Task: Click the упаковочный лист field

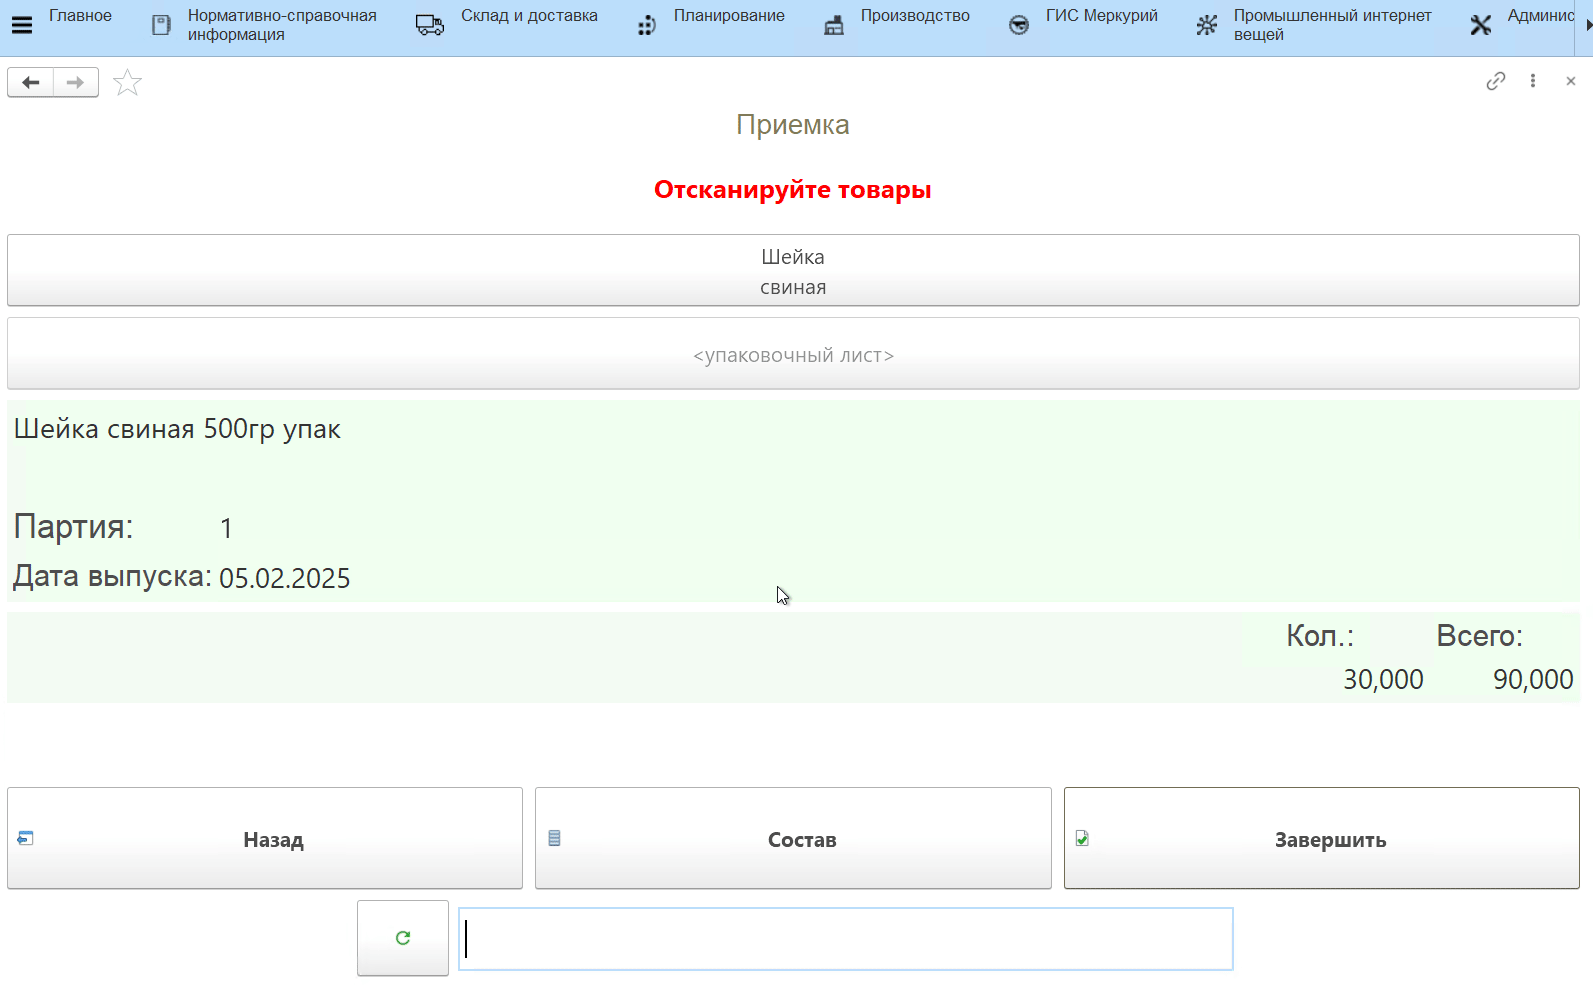Action: (x=793, y=355)
